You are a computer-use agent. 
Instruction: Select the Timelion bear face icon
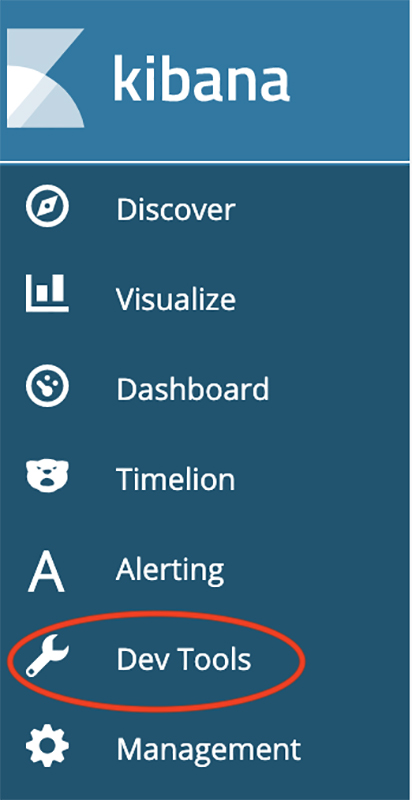point(47,475)
